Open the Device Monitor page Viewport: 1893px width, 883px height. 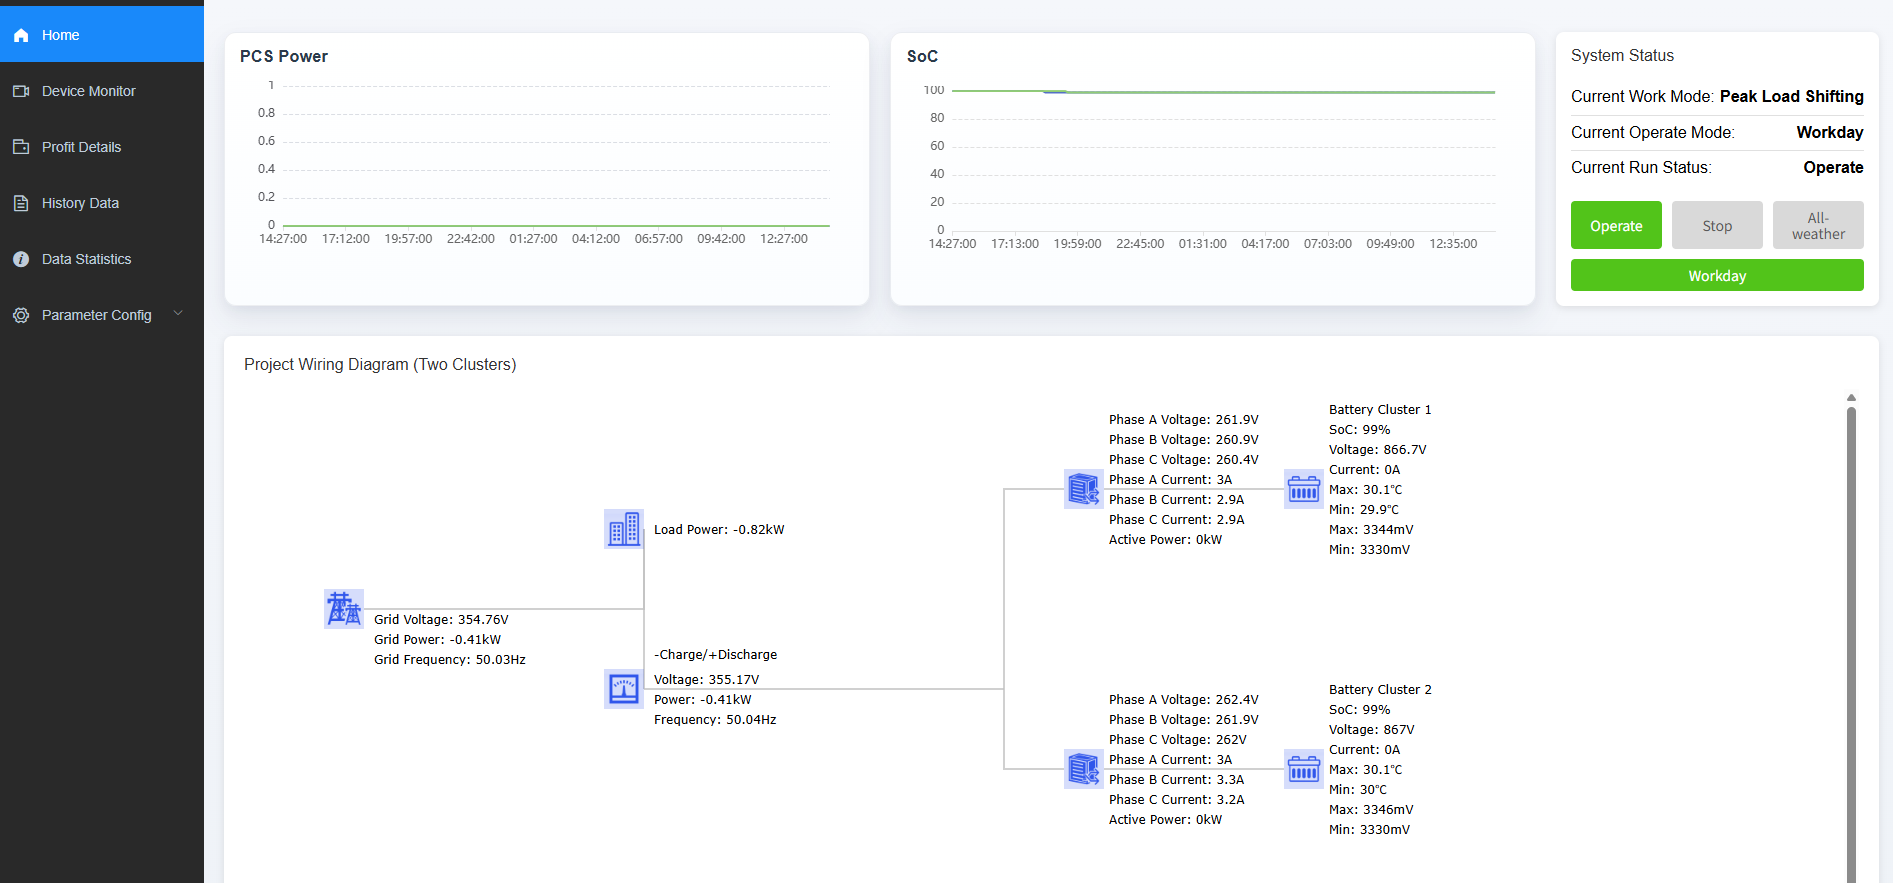click(x=88, y=91)
